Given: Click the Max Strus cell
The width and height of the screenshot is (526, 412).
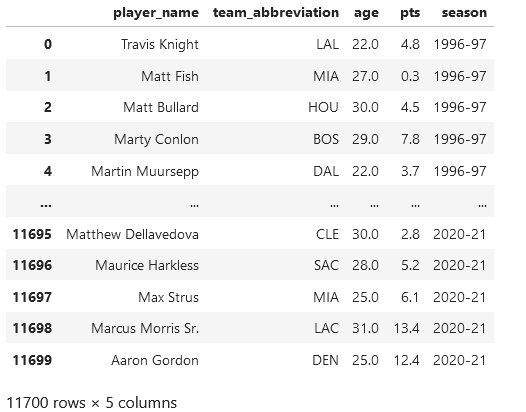Looking at the screenshot, I should click(x=168, y=297).
